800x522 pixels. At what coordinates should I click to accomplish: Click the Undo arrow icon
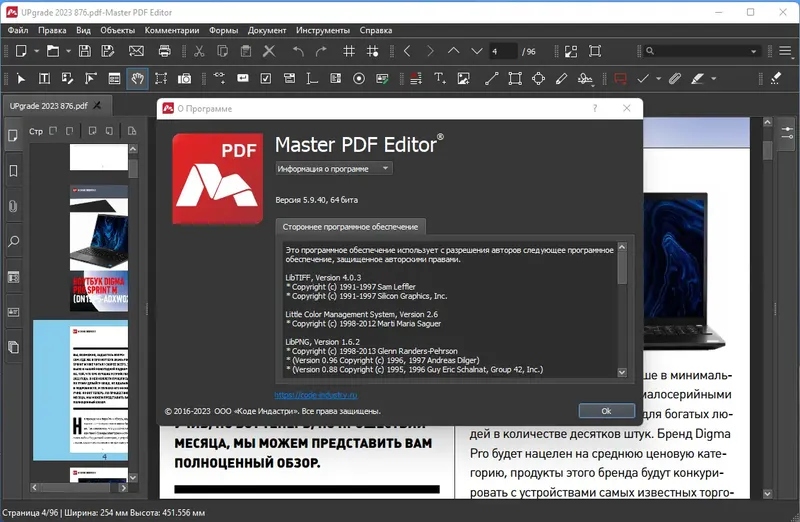point(298,51)
